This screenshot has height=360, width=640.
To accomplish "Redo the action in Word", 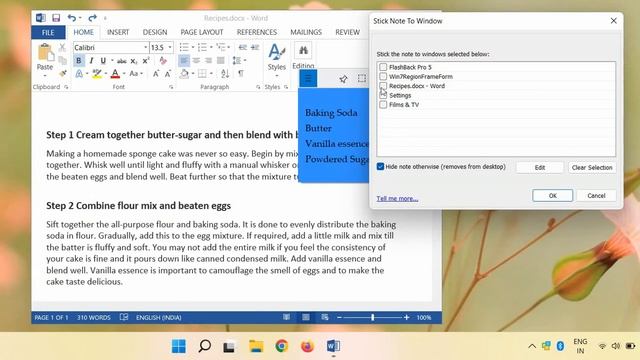I will [92, 18].
